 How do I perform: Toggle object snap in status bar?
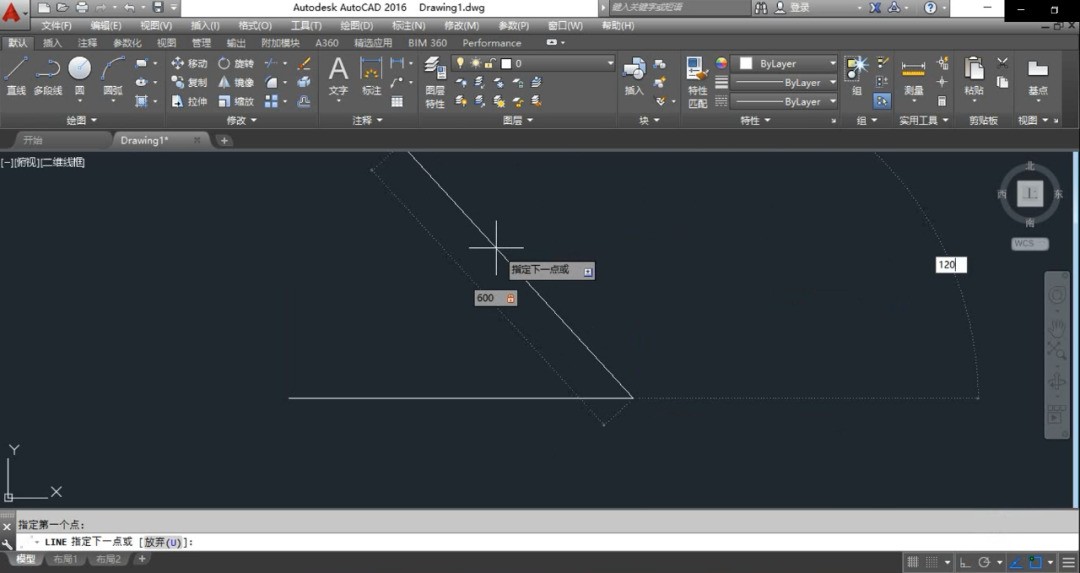[1035, 562]
